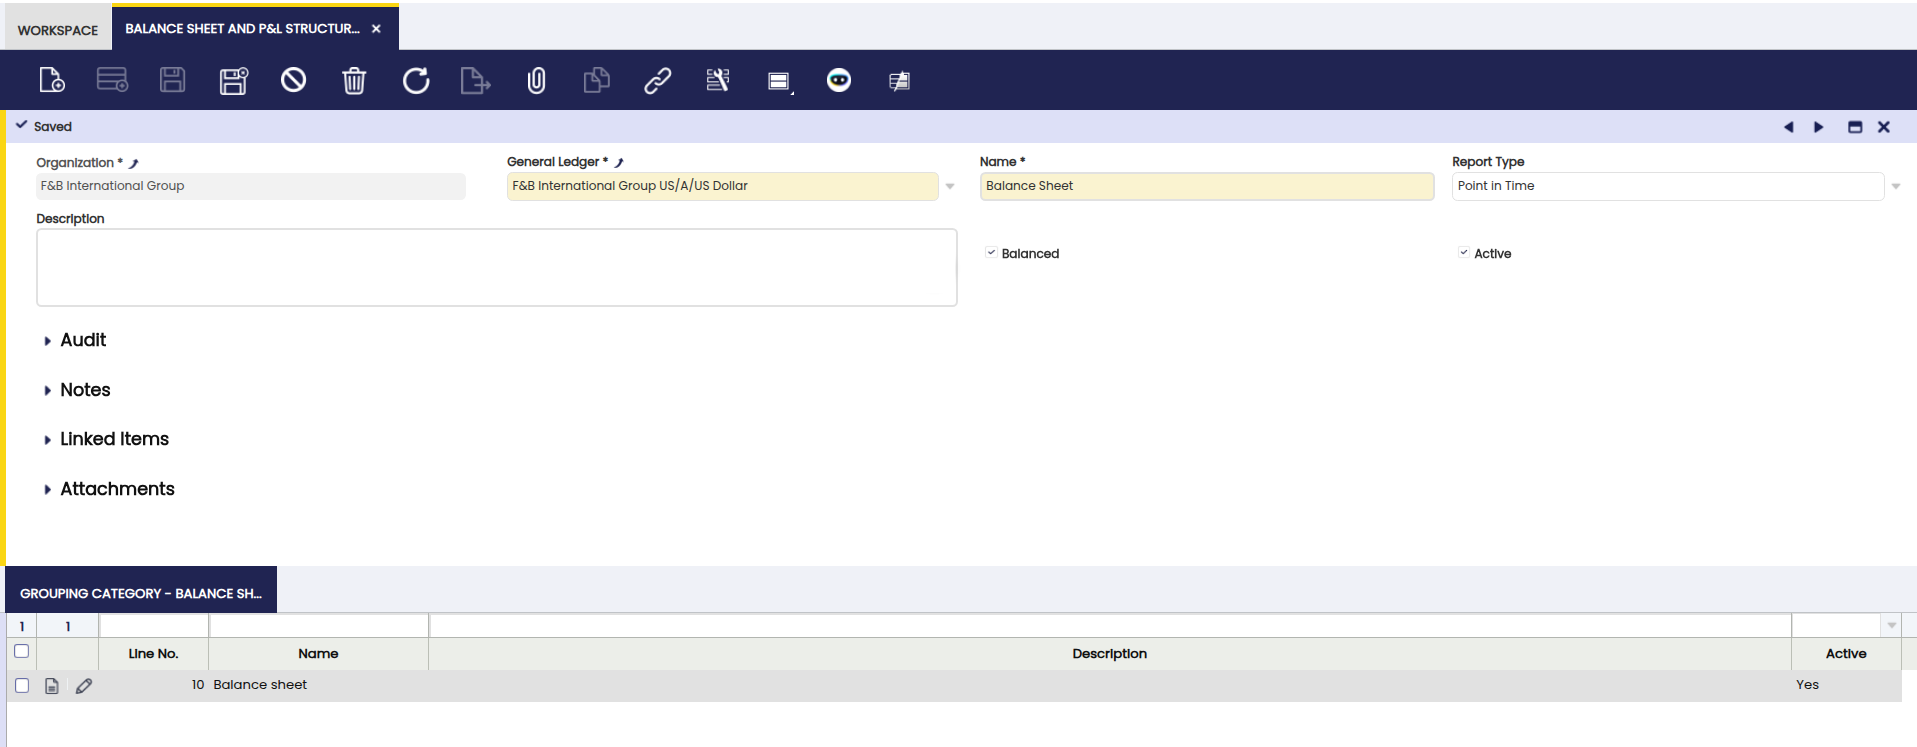Sort grid by Line No. column header
The height and width of the screenshot is (747, 1917).
point(153,654)
